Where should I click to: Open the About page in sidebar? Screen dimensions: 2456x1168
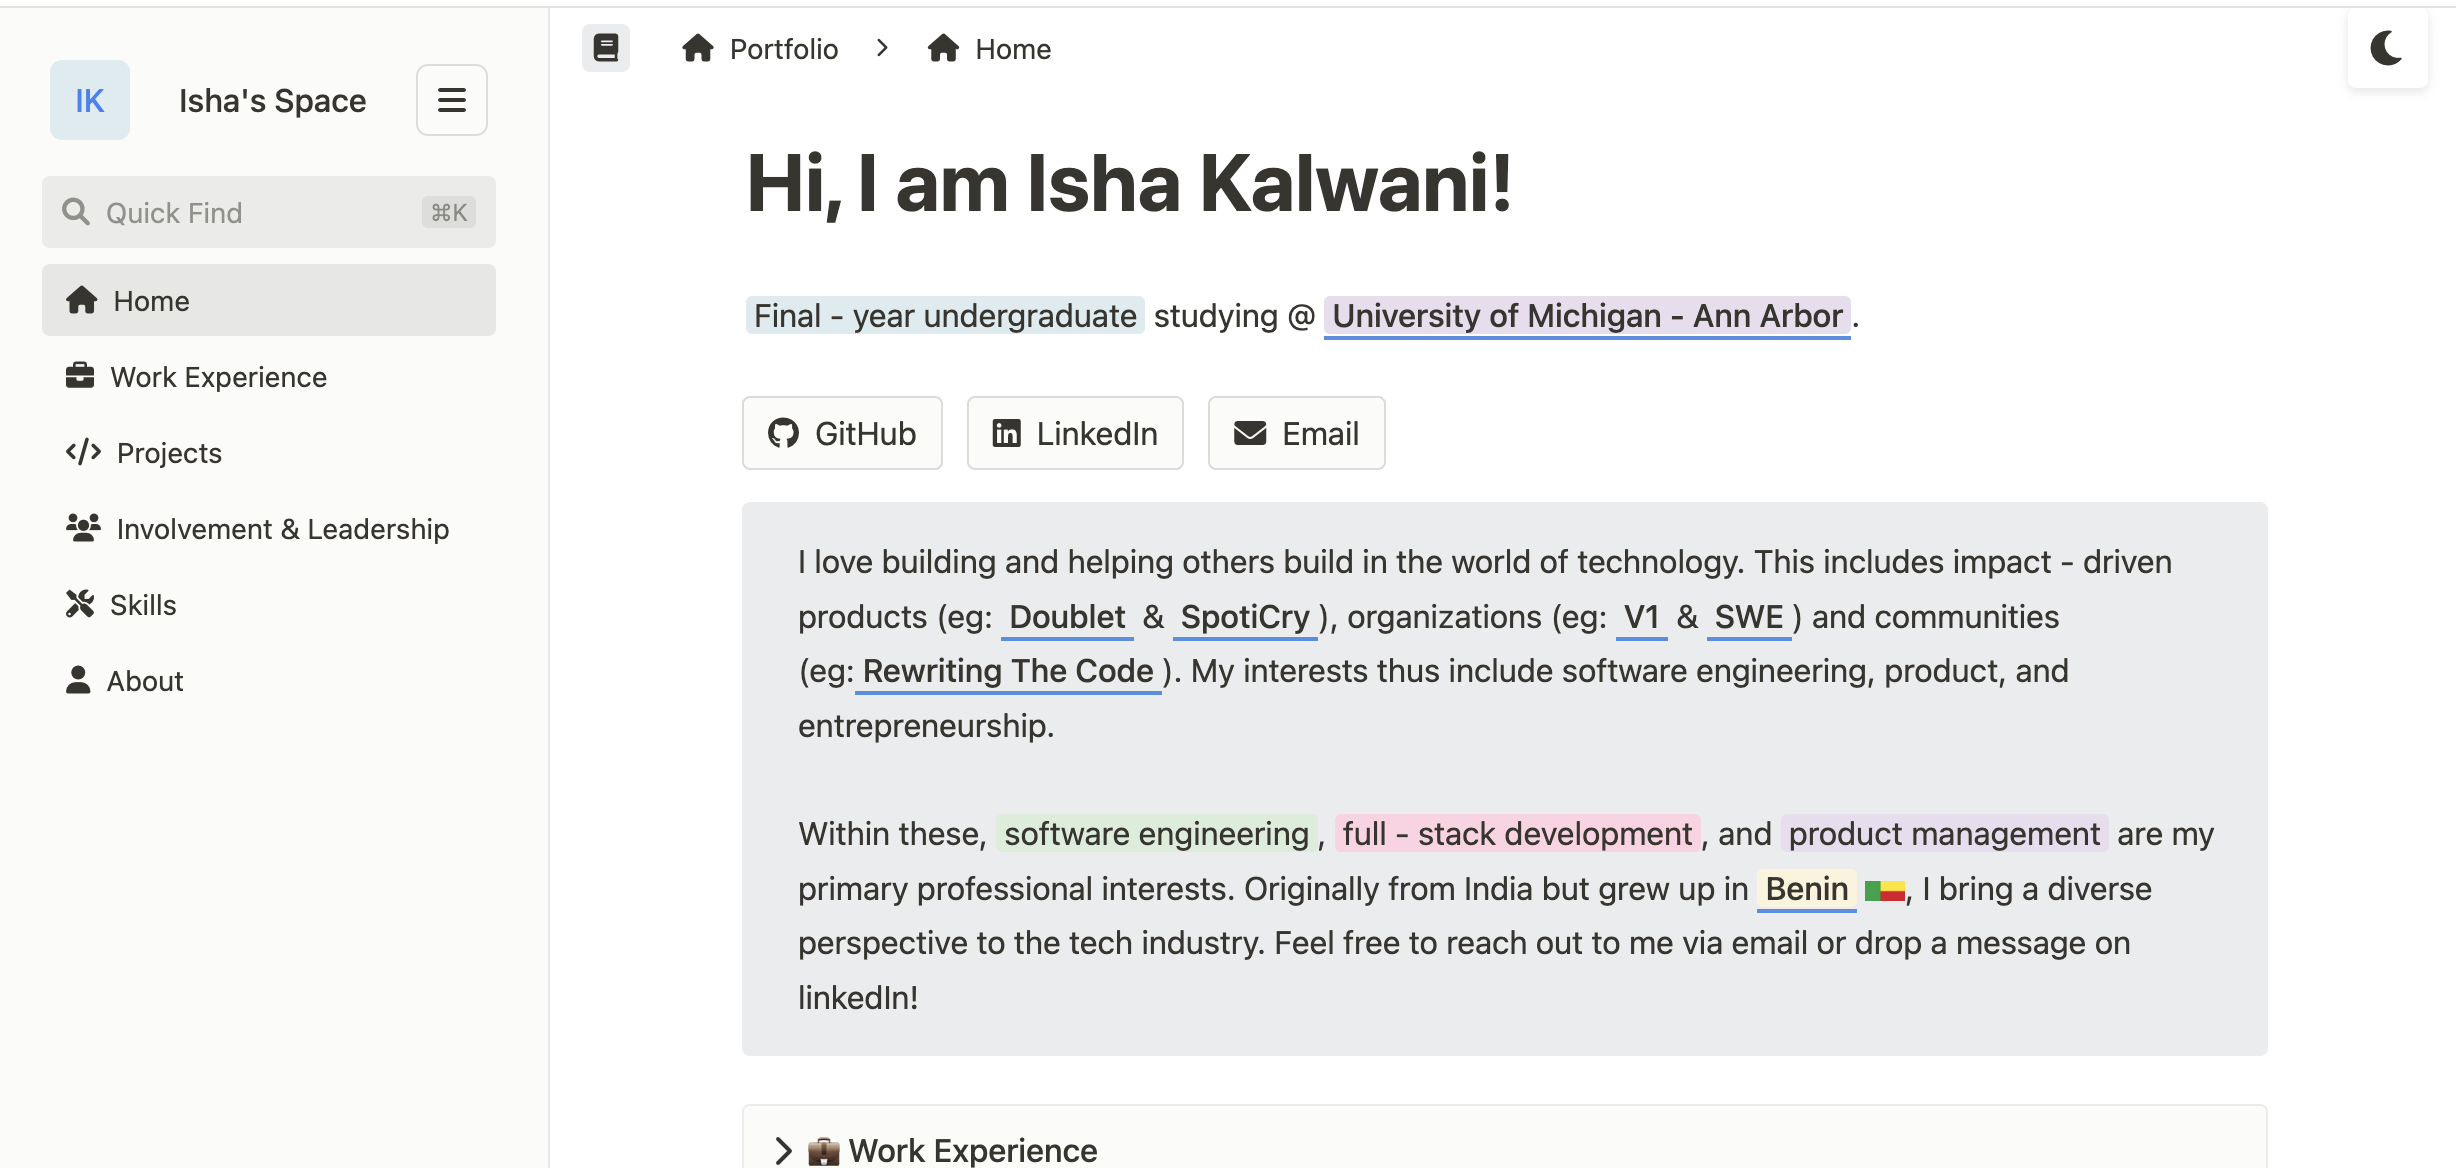click(x=269, y=680)
